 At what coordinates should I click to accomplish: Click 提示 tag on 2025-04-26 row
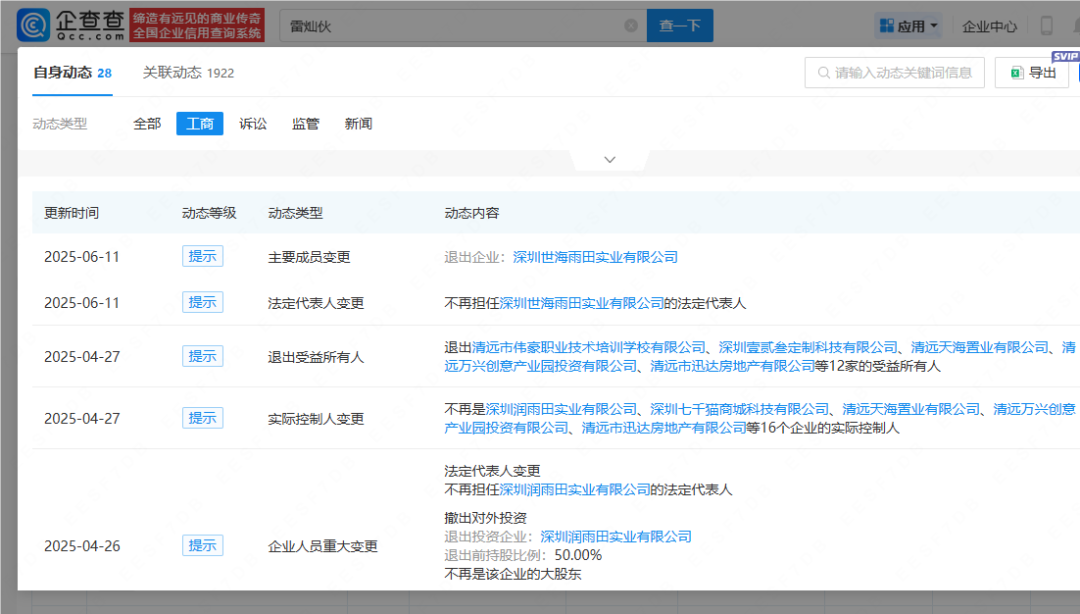click(202, 545)
